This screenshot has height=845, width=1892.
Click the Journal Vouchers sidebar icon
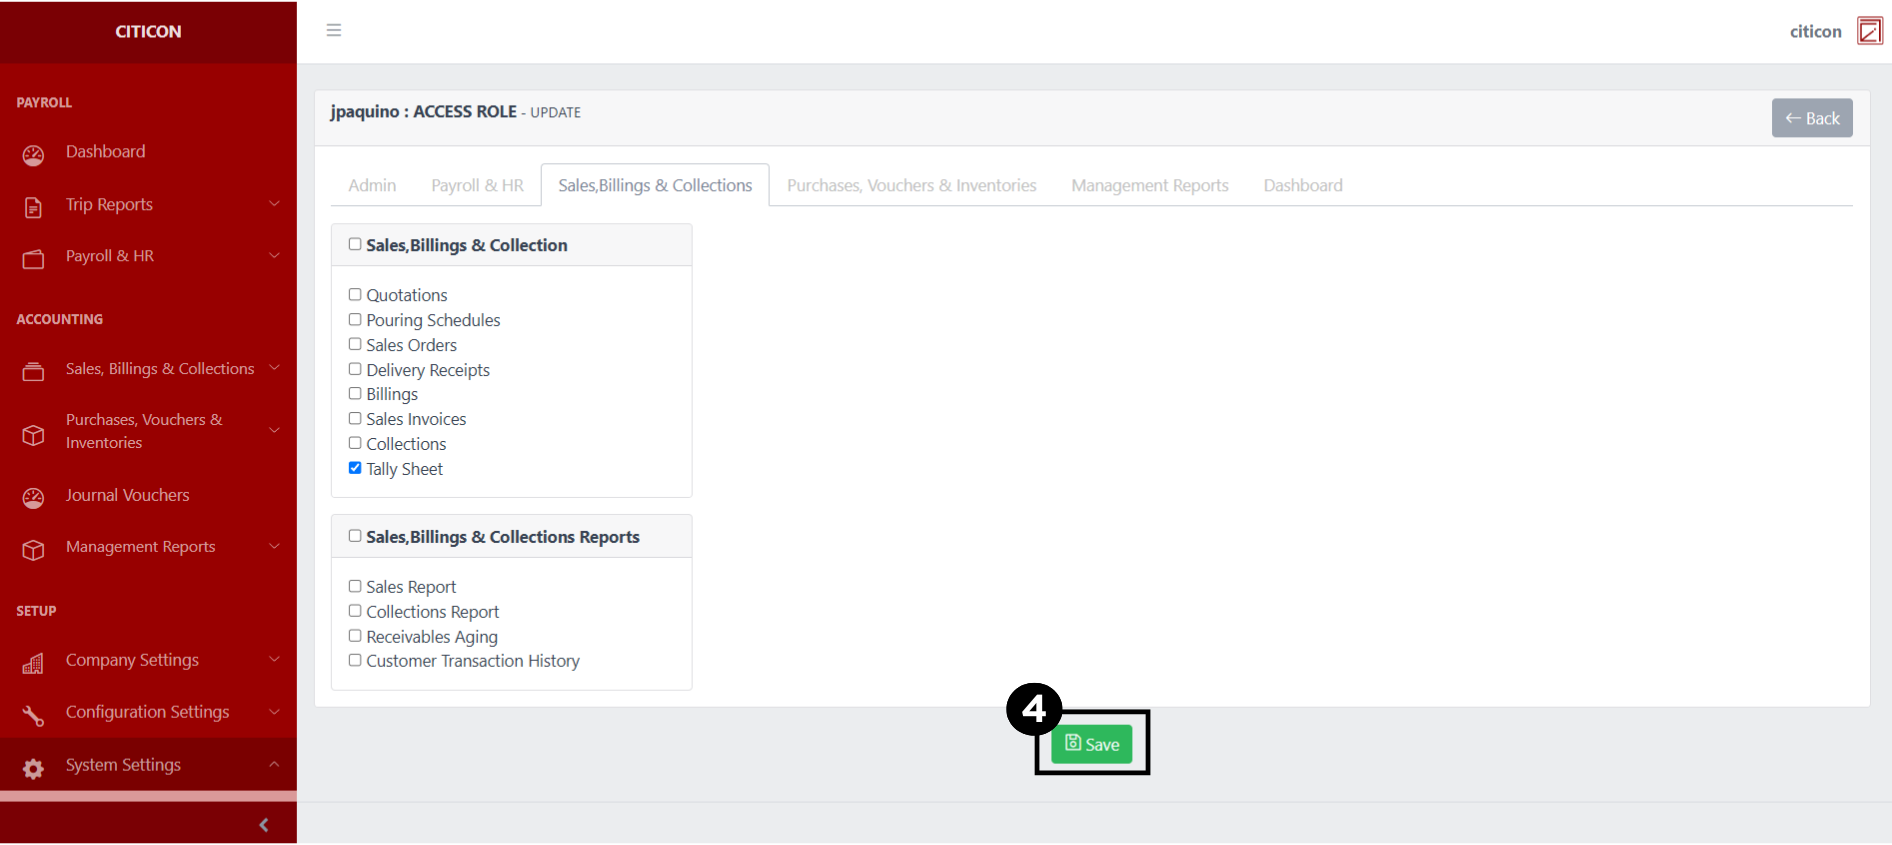click(33, 498)
